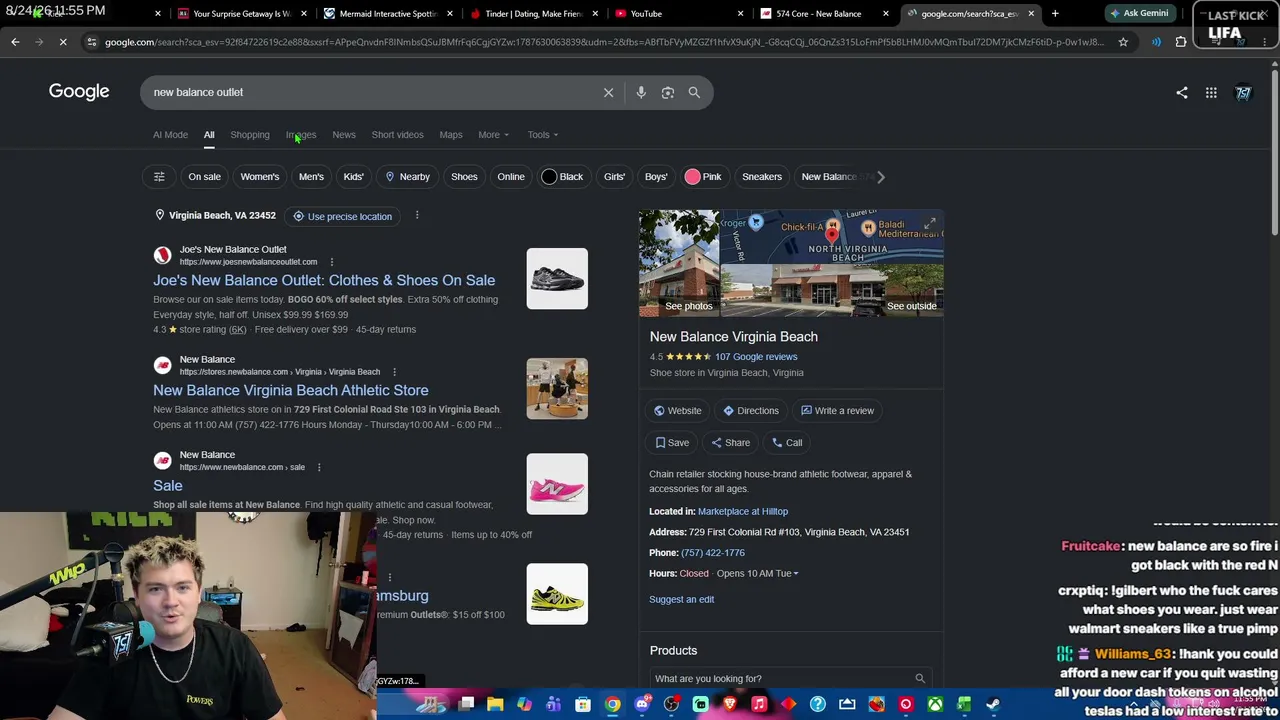Open Chrome from the taskbar
The height and width of the screenshot is (720, 1280).
click(x=612, y=705)
